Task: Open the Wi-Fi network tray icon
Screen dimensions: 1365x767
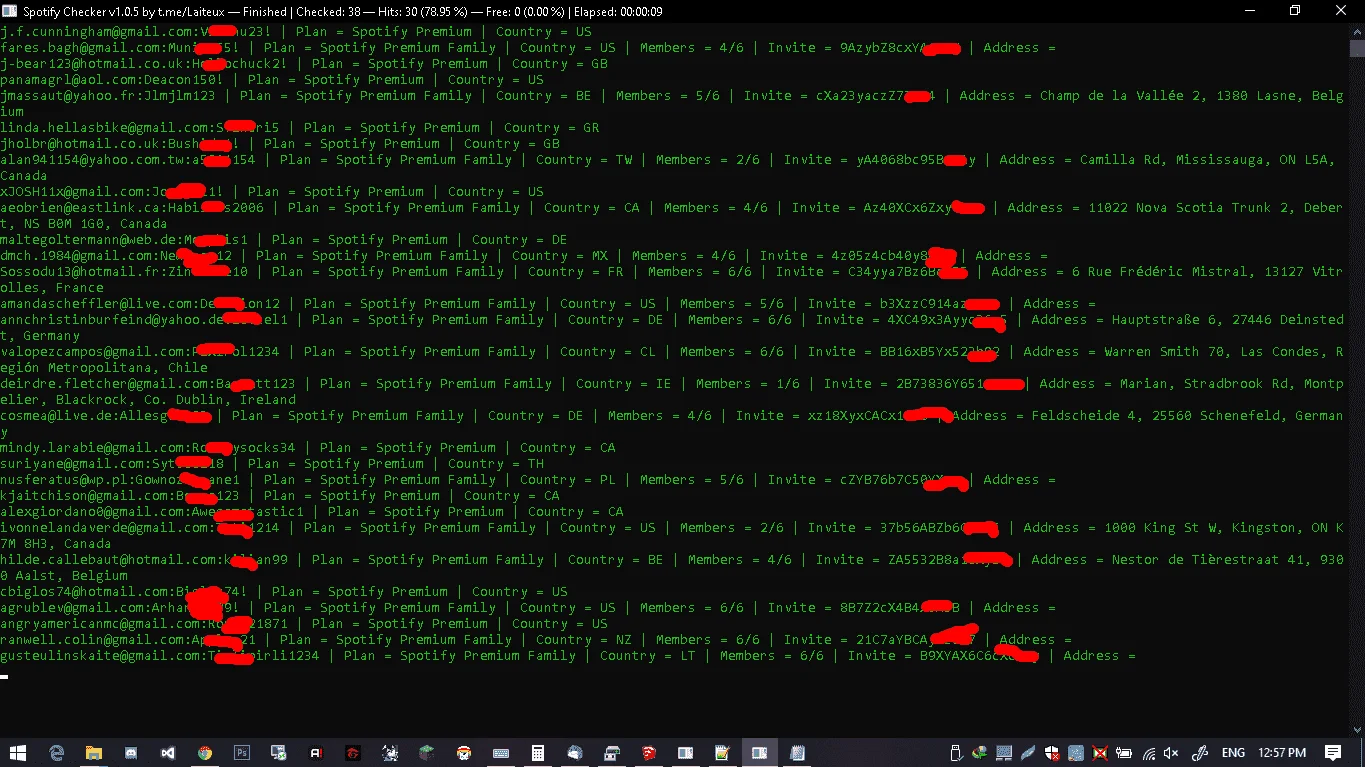Action: [1149, 753]
